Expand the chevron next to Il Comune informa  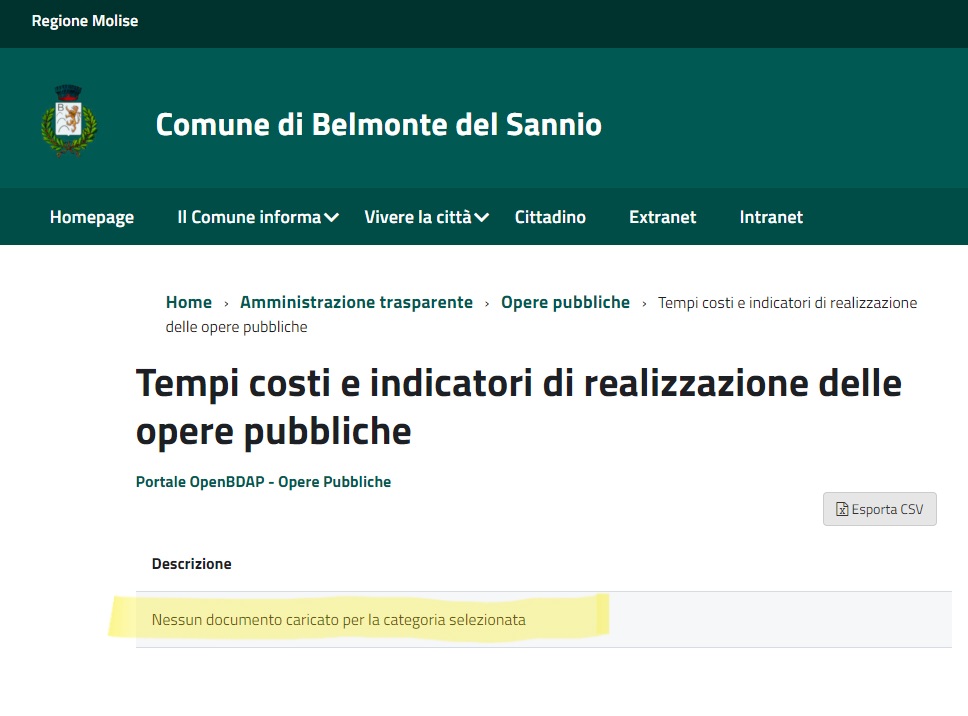tap(332, 218)
